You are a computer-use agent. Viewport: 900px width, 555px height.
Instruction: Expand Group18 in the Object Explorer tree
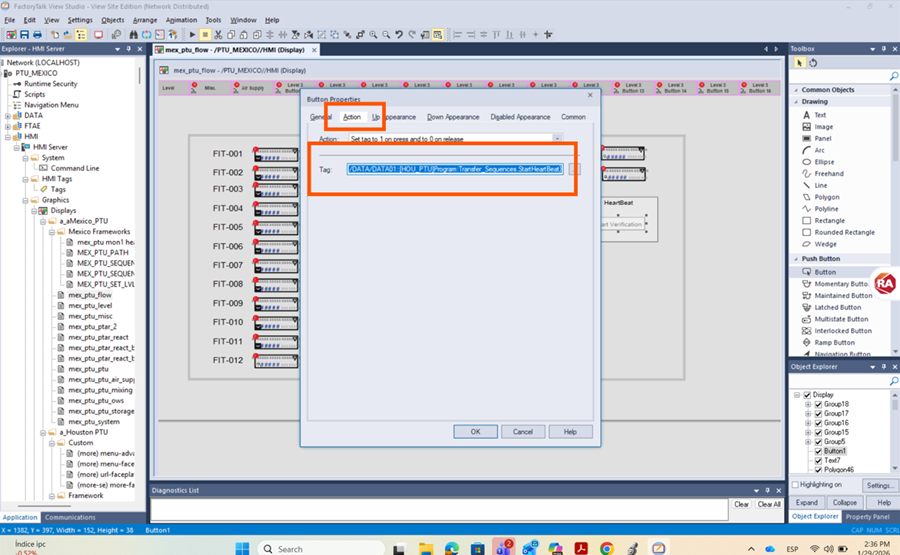tap(808, 404)
